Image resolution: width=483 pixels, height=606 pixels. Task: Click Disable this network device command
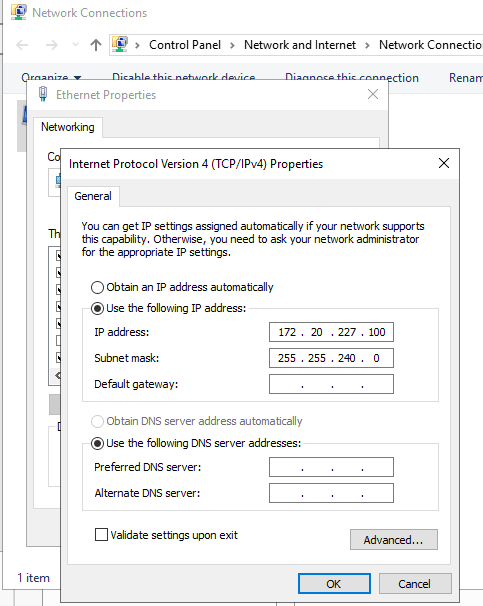pyautogui.click(x=184, y=76)
